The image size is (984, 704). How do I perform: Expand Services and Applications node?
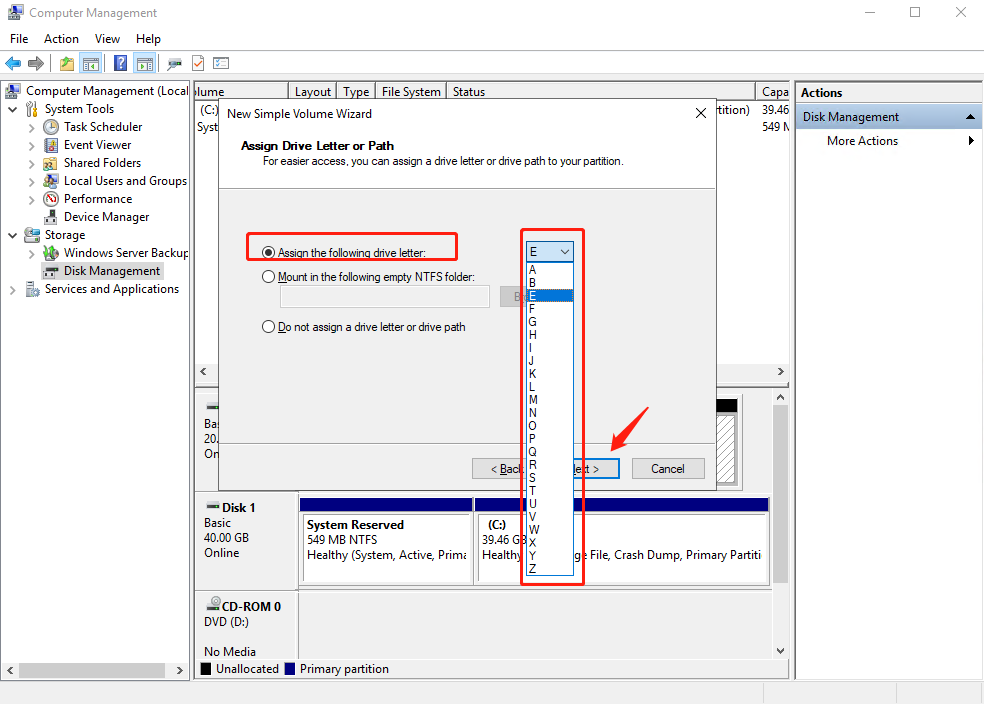coord(13,290)
